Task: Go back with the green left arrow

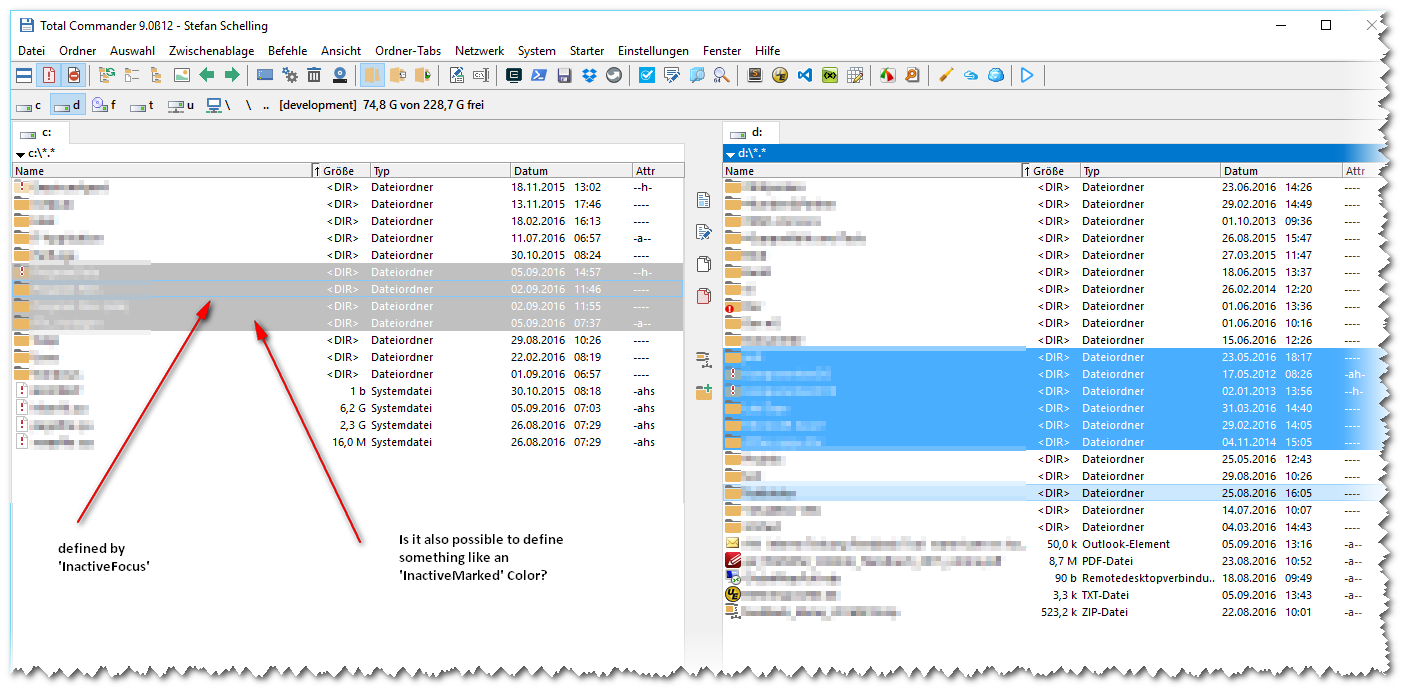Action: click(207, 75)
